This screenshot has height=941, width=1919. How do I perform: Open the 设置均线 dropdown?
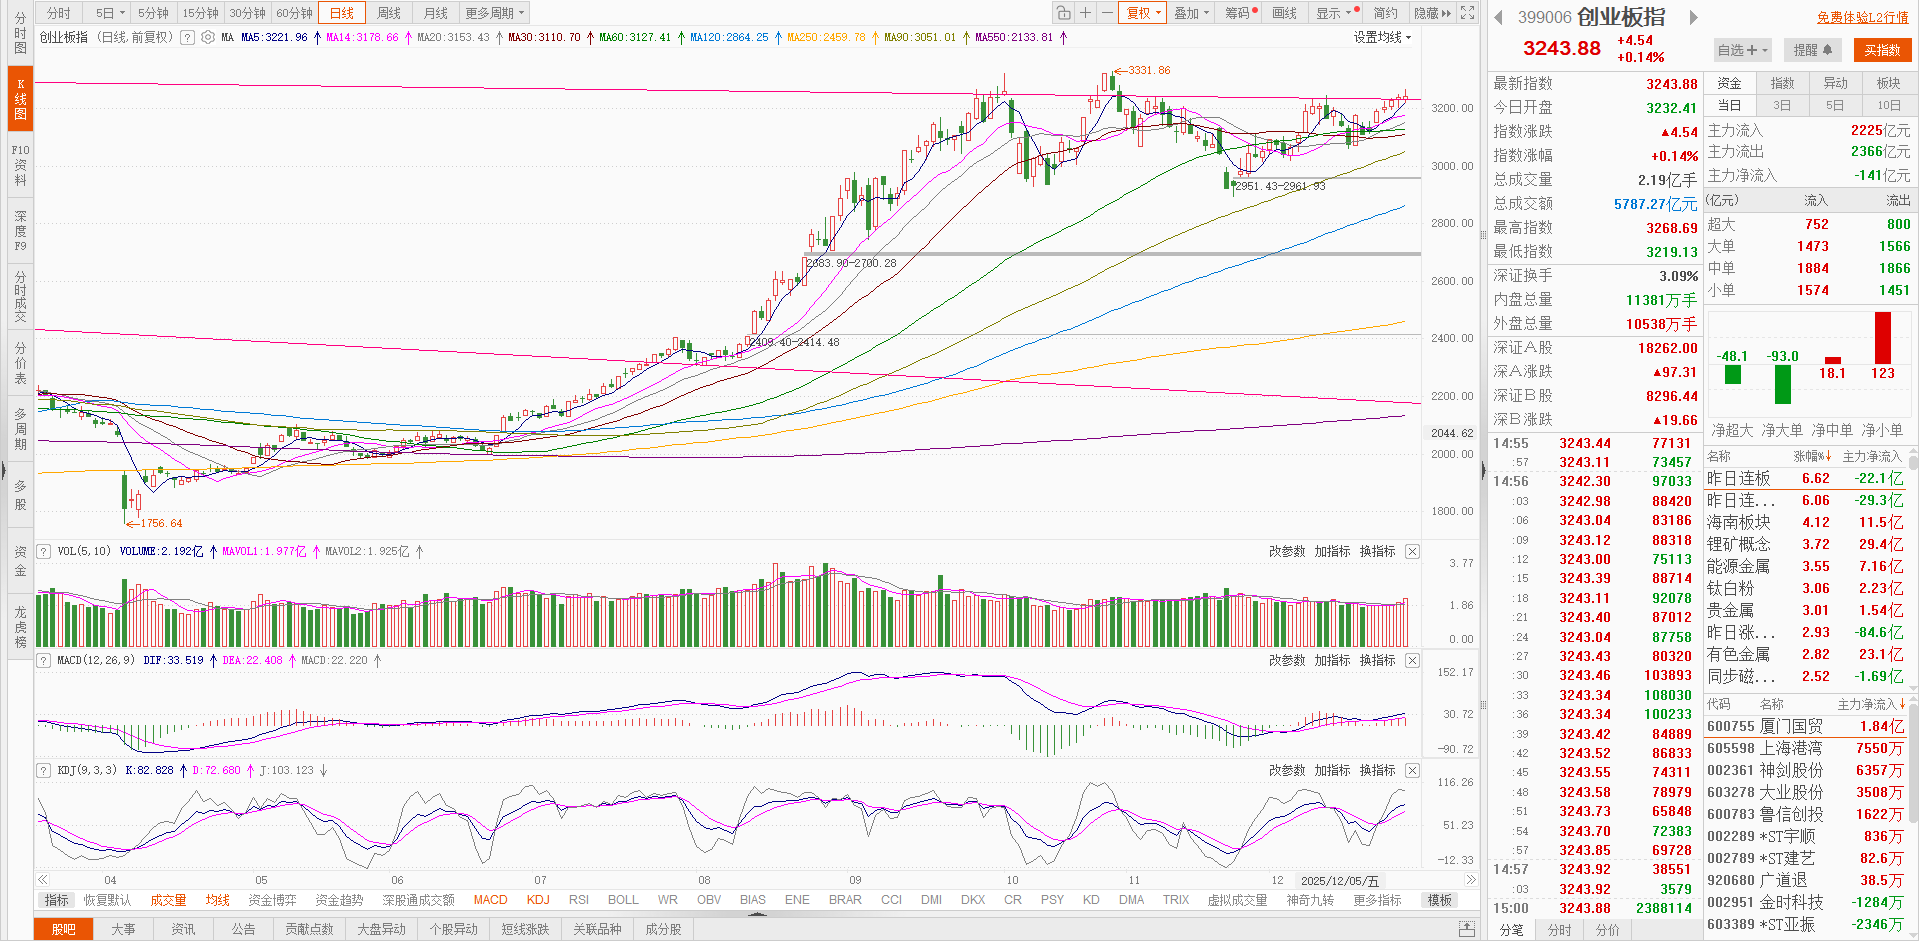pos(1382,37)
